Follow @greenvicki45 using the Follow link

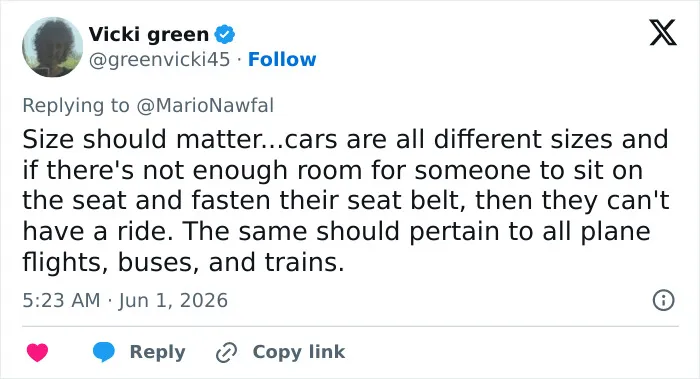tap(282, 59)
